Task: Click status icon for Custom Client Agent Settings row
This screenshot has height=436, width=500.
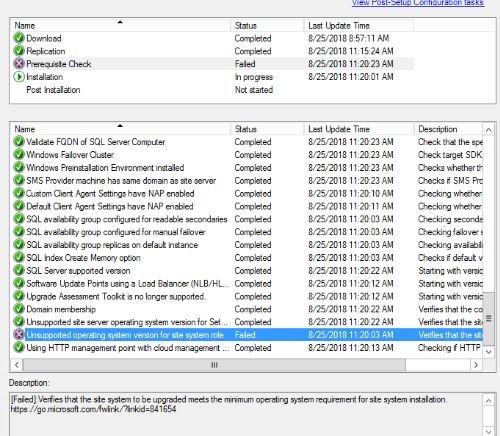Action: click(19, 193)
